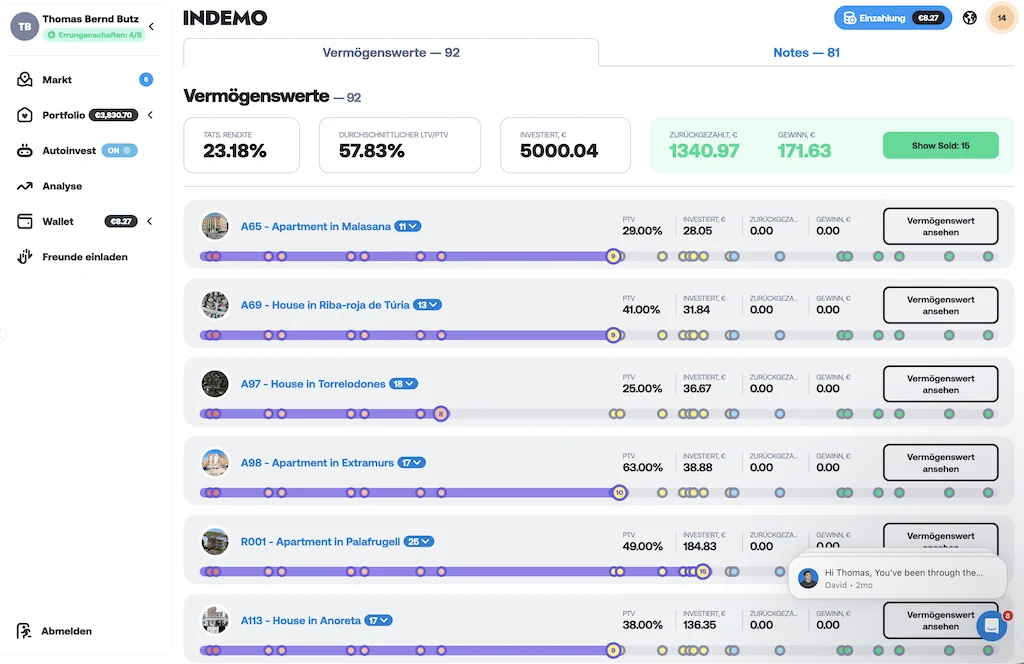This screenshot has height=664, width=1024.
Task: Open Analyse chart icon in sidebar
Action: [x=25, y=186]
